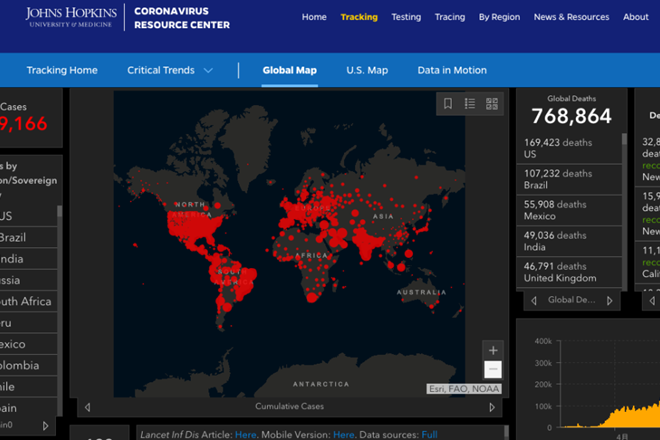Select India in the country list
The width and height of the screenshot is (660, 440).
tap(28, 259)
